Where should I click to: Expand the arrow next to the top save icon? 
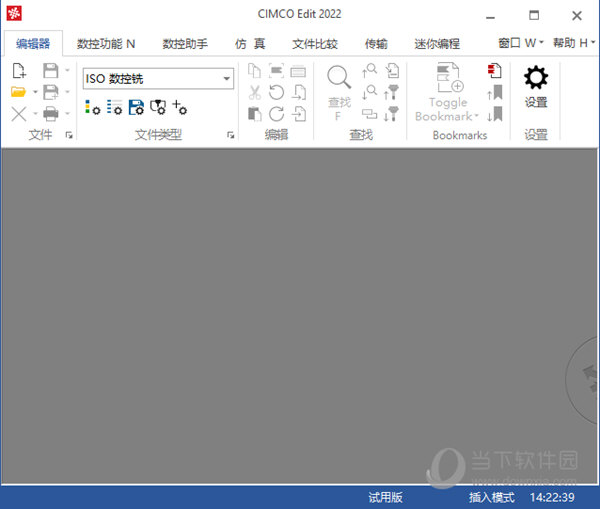coord(67,70)
